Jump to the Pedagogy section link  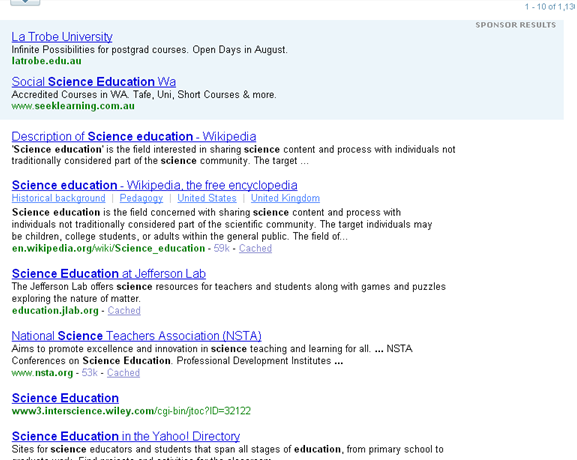click(x=141, y=198)
